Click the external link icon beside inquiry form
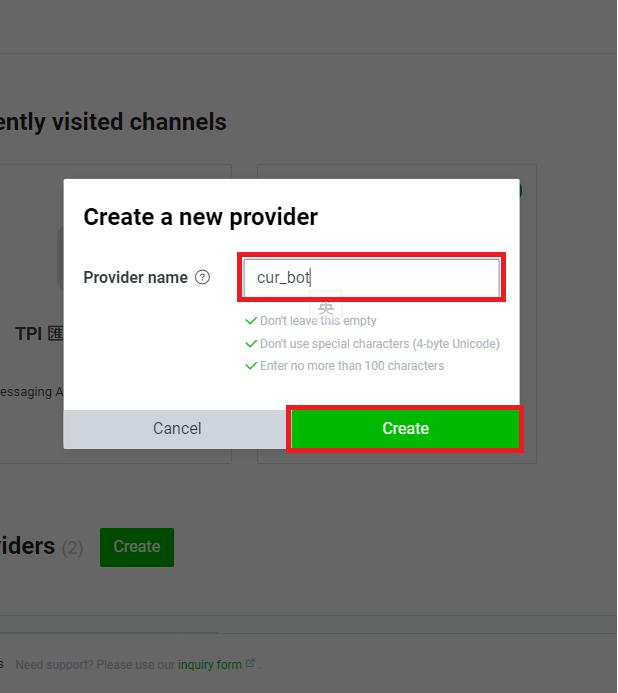Image resolution: width=618 pixels, height=693 pixels. 250,663
